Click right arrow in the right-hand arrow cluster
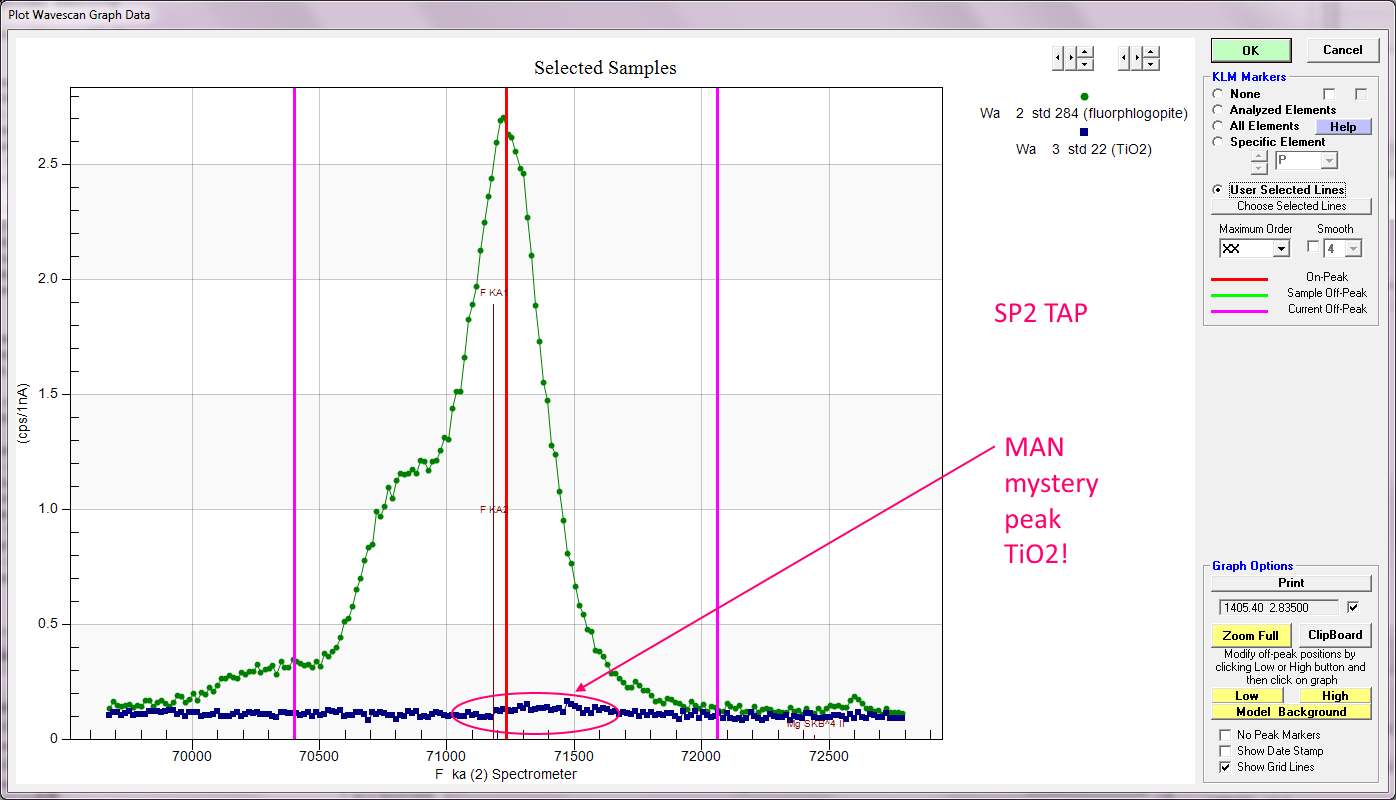Screen dimensions: 1396x800 point(1137,59)
